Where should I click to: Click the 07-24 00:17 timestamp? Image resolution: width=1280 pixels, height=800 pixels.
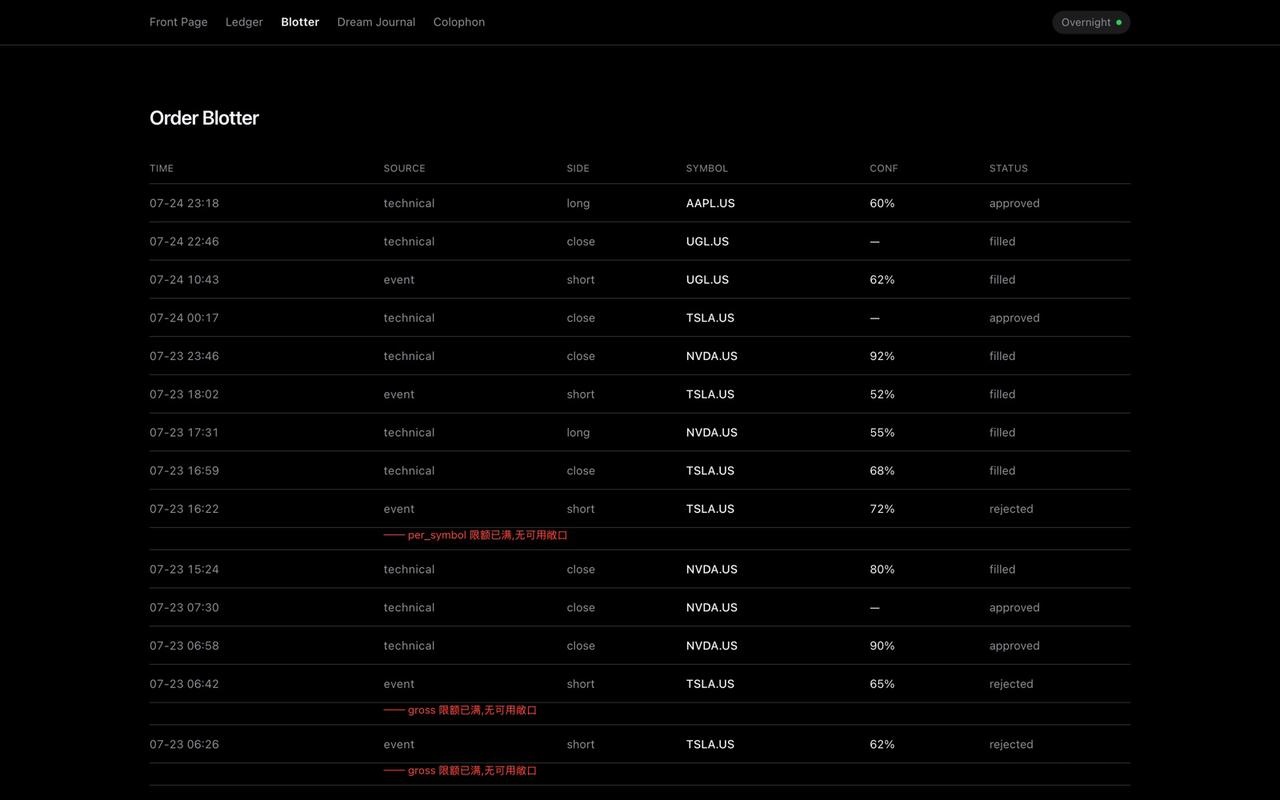tap(184, 318)
